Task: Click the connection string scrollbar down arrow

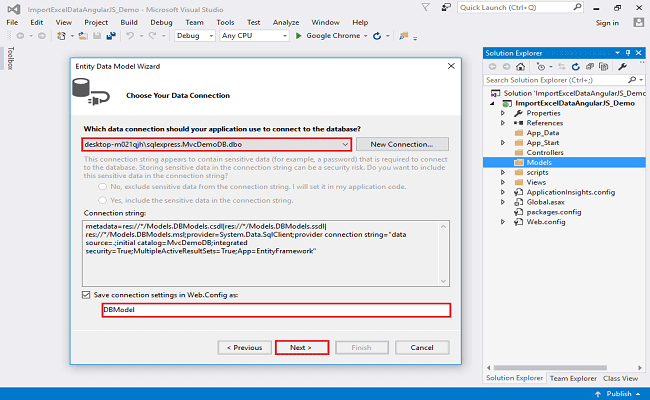Action: [443, 281]
